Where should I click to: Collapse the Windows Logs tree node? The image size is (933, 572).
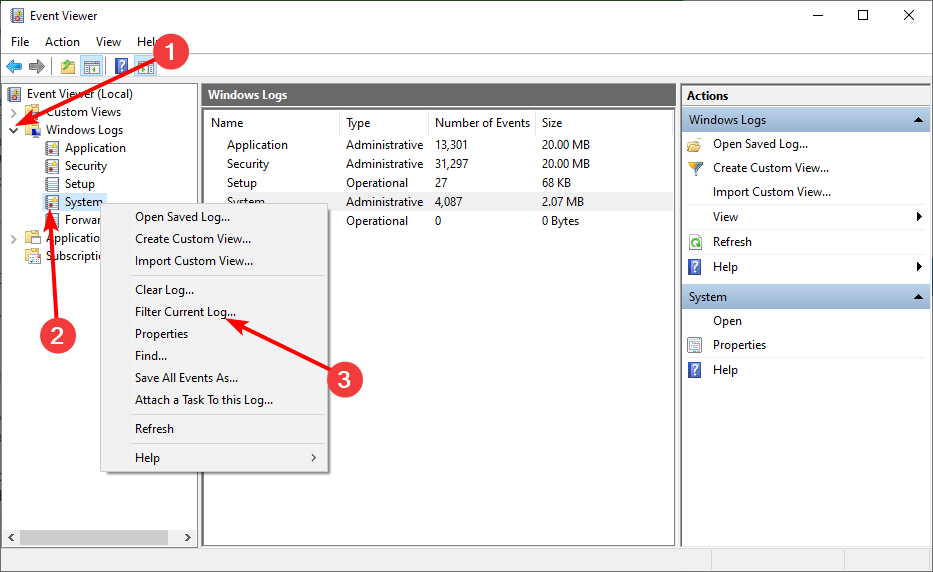pyautogui.click(x=14, y=130)
